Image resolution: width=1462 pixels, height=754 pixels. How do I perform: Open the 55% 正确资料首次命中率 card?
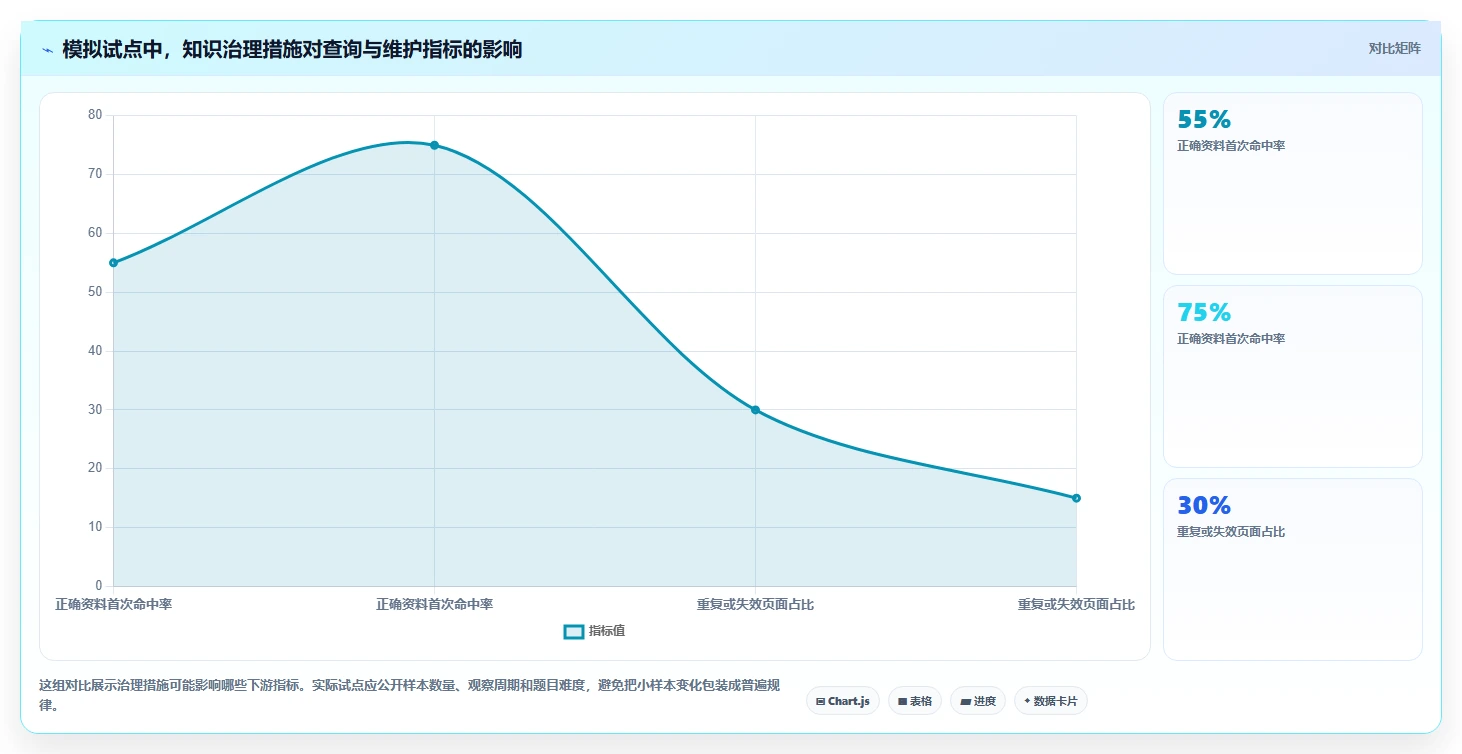click(x=1292, y=183)
